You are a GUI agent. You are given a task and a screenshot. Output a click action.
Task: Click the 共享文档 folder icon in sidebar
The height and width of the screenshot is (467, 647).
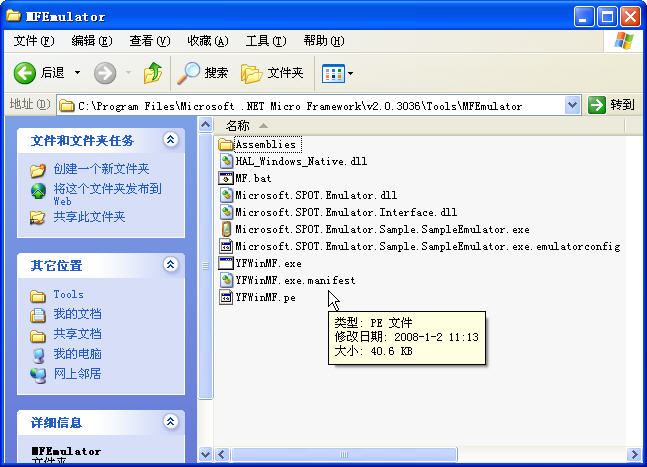coord(38,336)
